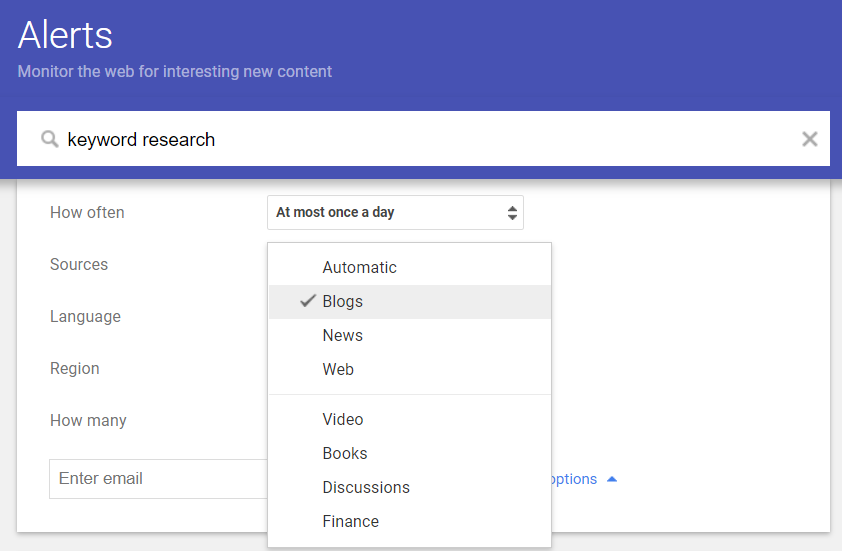Image resolution: width=842 pixels, height=551 pixels.
Task: Click the Language label
Action: pos(85,316)
